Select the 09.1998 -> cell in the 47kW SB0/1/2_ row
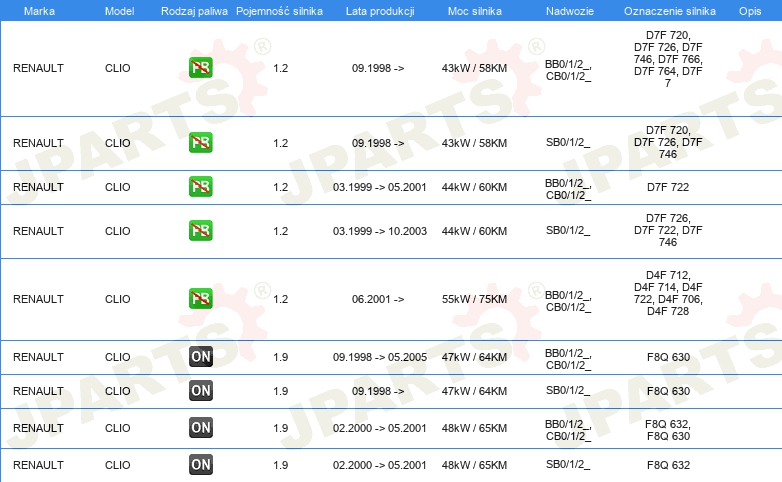This screenshot has width=782, height=482. click(378, 391)
